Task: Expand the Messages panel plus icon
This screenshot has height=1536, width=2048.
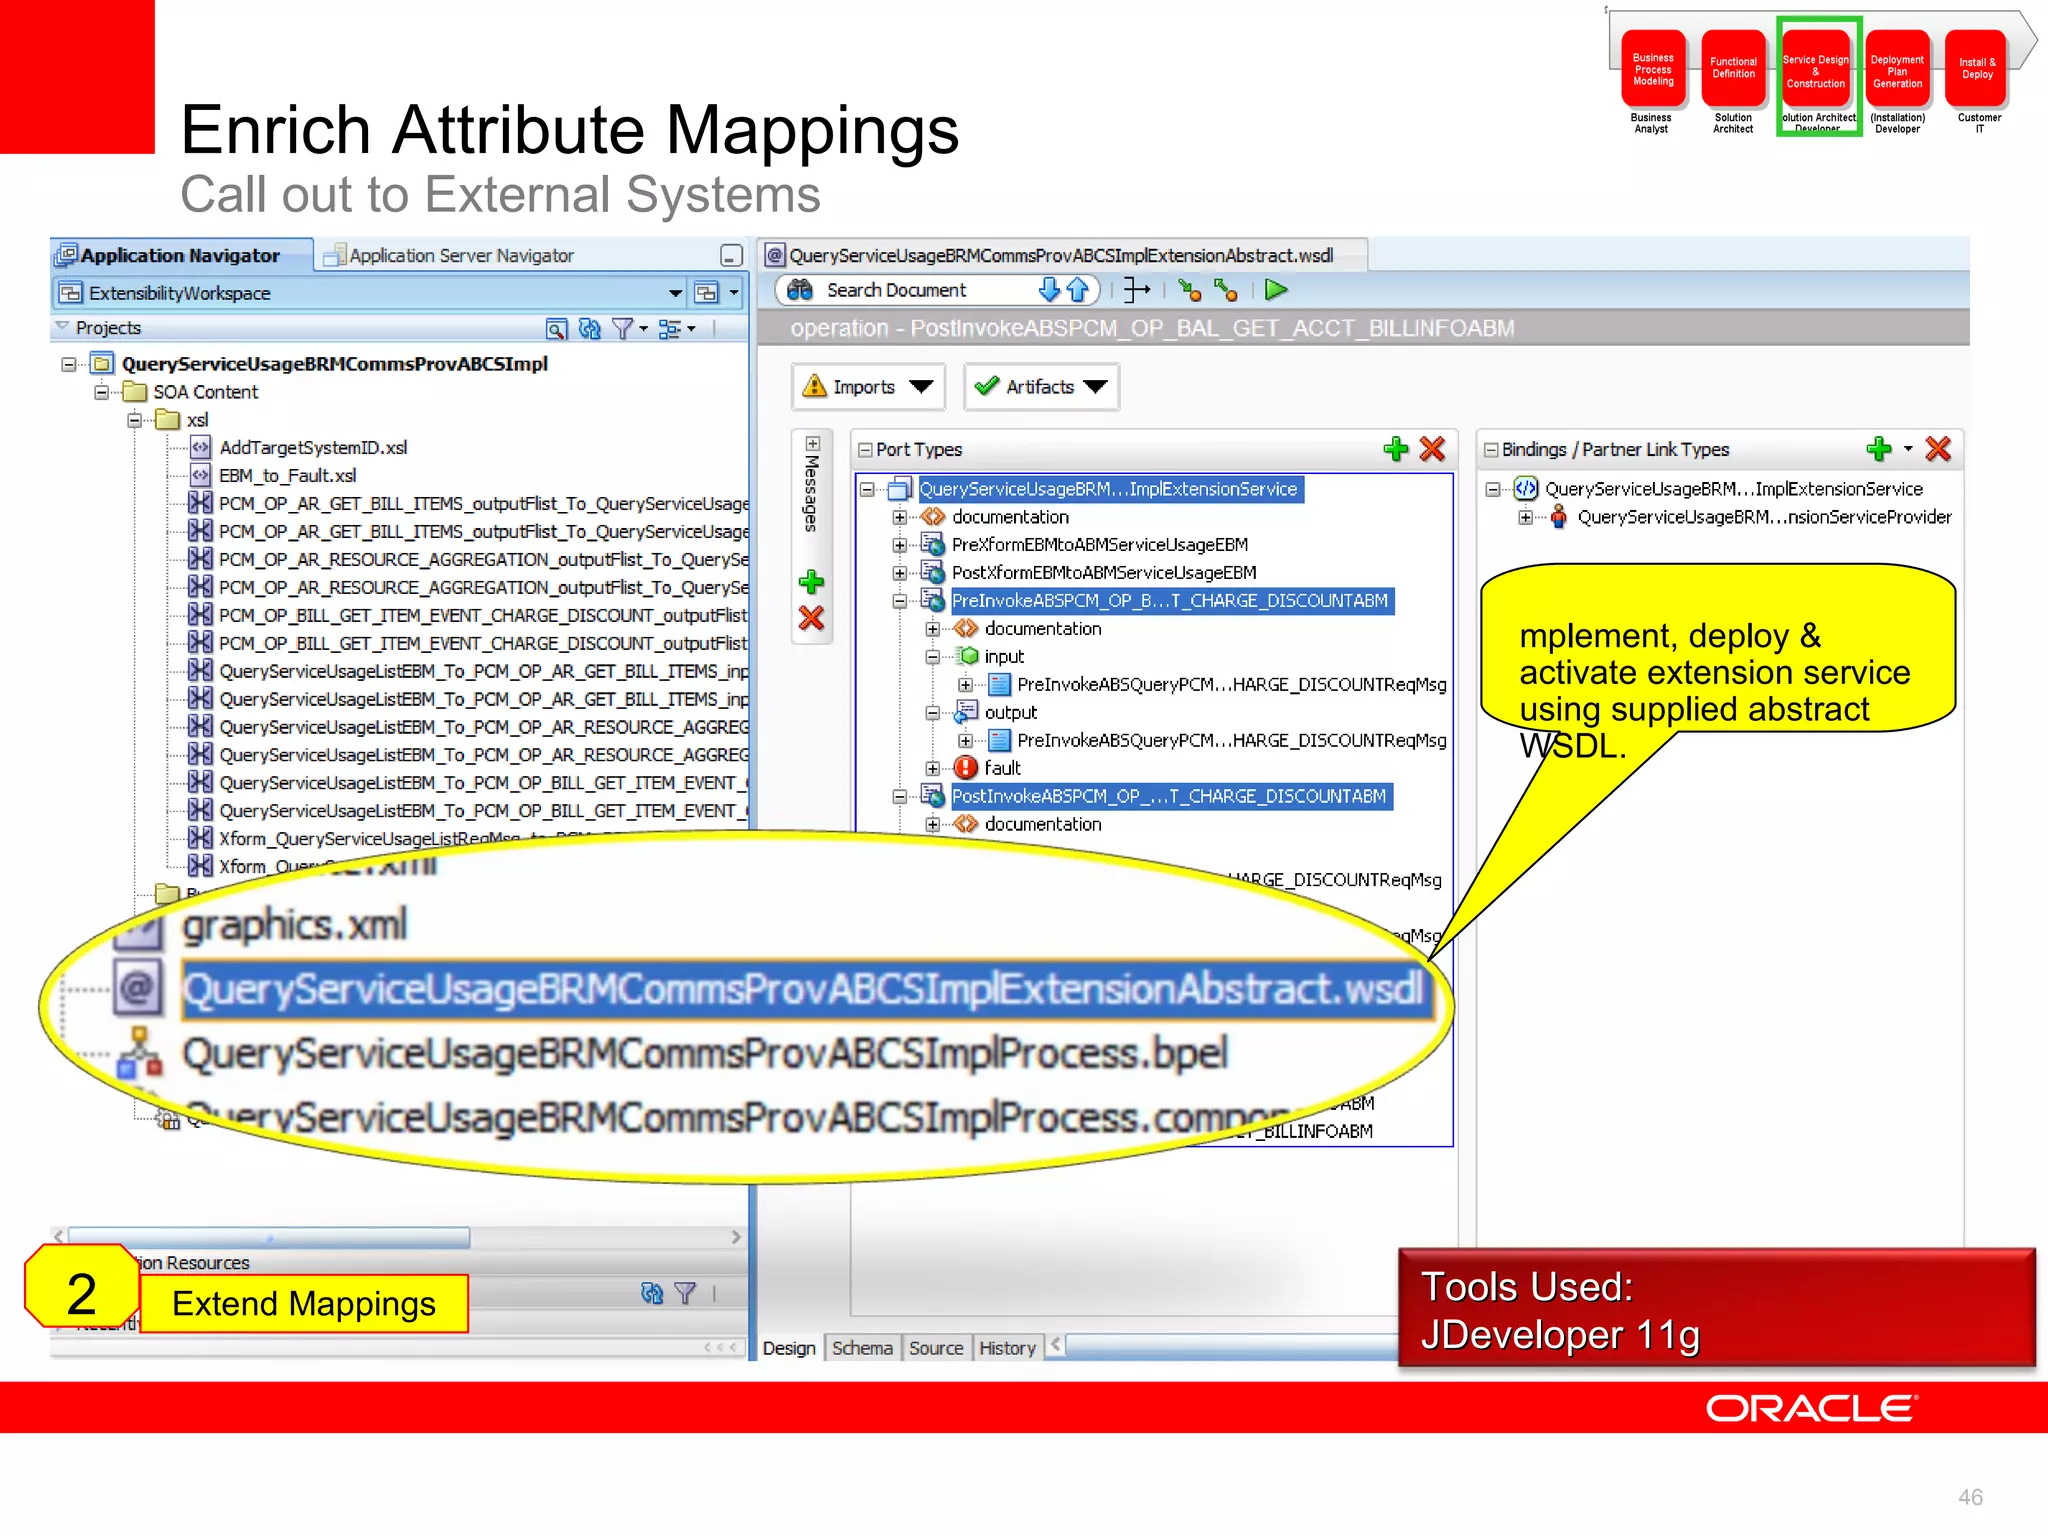Action: (812, 443)
